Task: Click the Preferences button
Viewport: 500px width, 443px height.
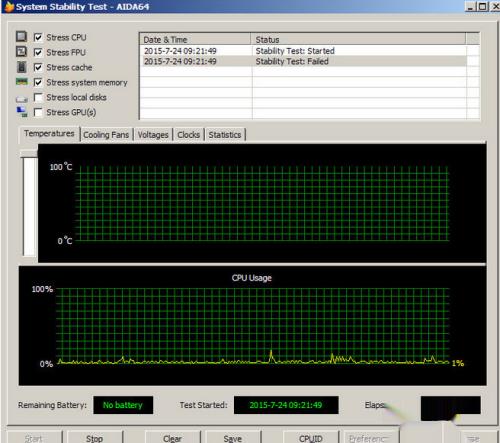Action: 370,438
